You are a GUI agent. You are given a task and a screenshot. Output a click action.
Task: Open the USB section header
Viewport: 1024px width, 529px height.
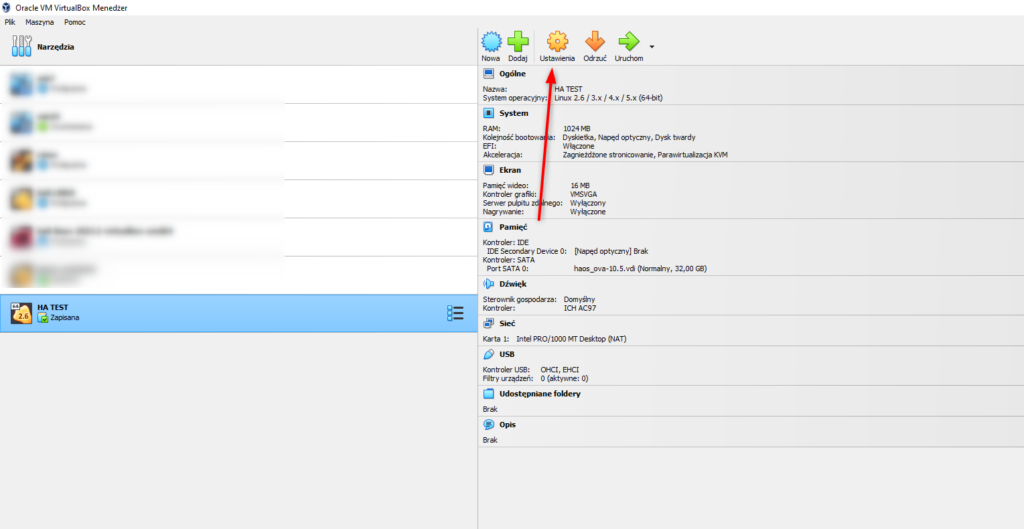click(507, 354)
